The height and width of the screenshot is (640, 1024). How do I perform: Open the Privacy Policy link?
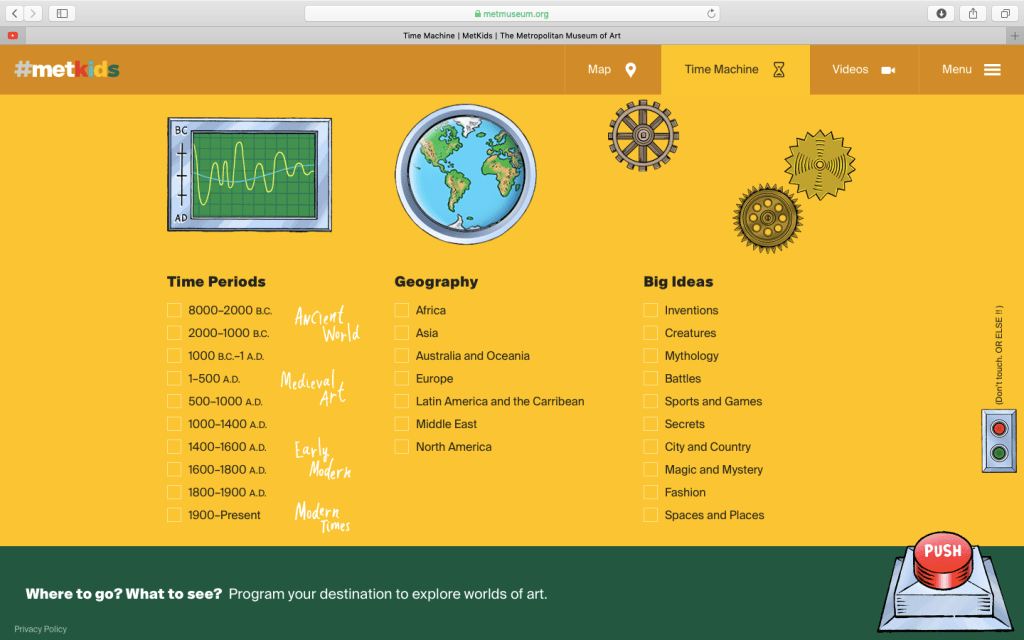click(41, 629)
